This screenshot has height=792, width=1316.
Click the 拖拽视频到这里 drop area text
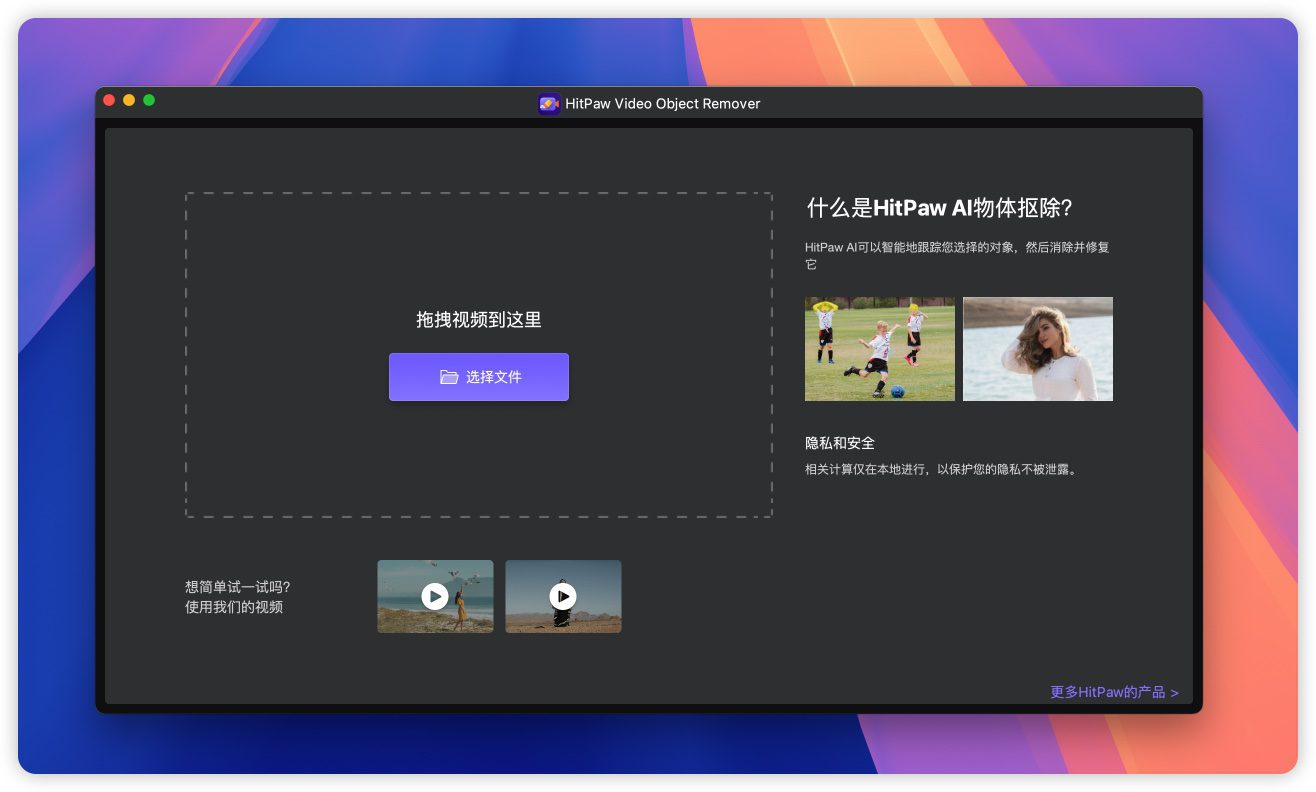coord(479,320)
